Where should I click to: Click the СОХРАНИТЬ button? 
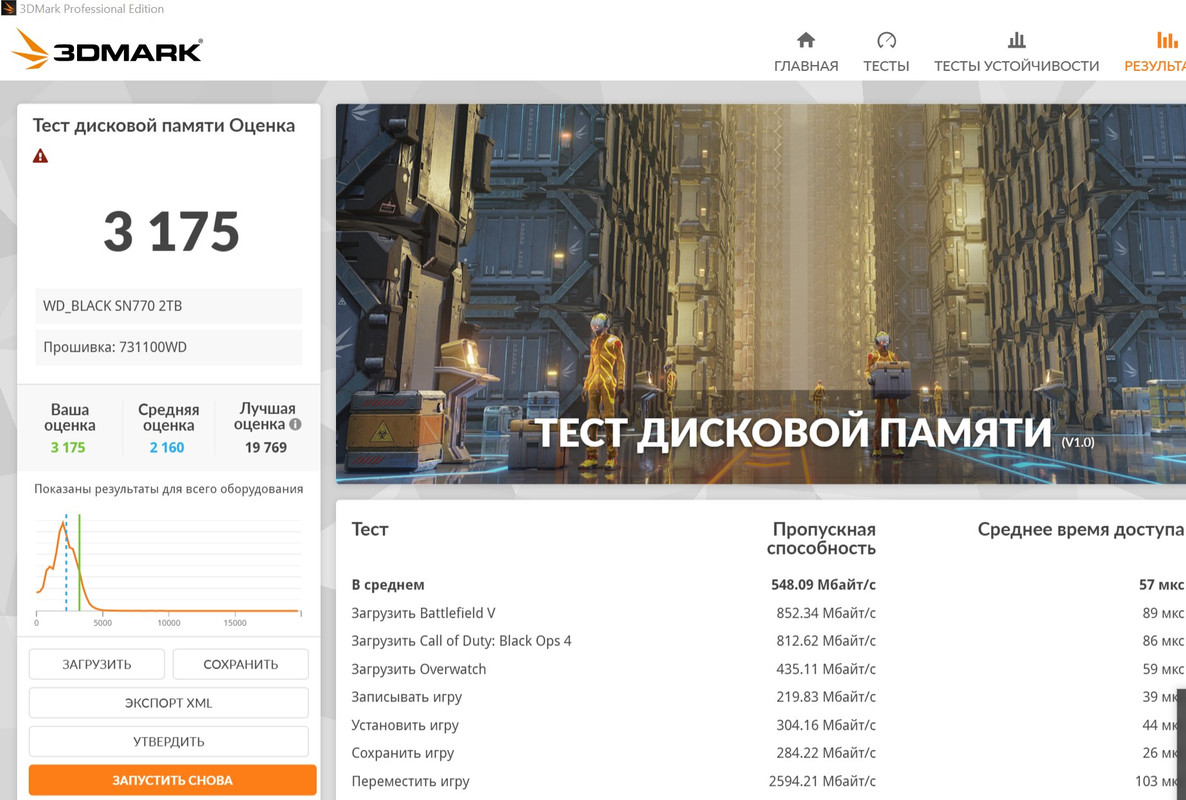click(241, 664)
